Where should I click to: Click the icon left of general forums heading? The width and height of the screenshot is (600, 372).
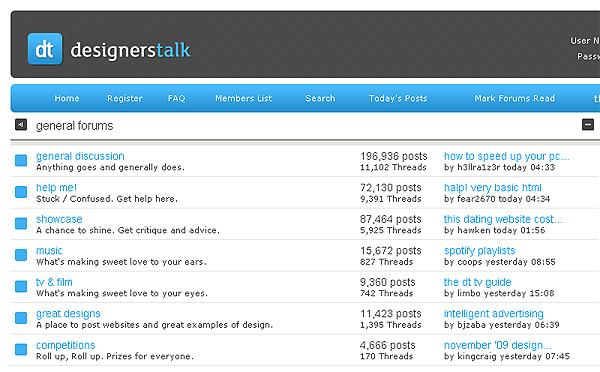coord(21,124)
